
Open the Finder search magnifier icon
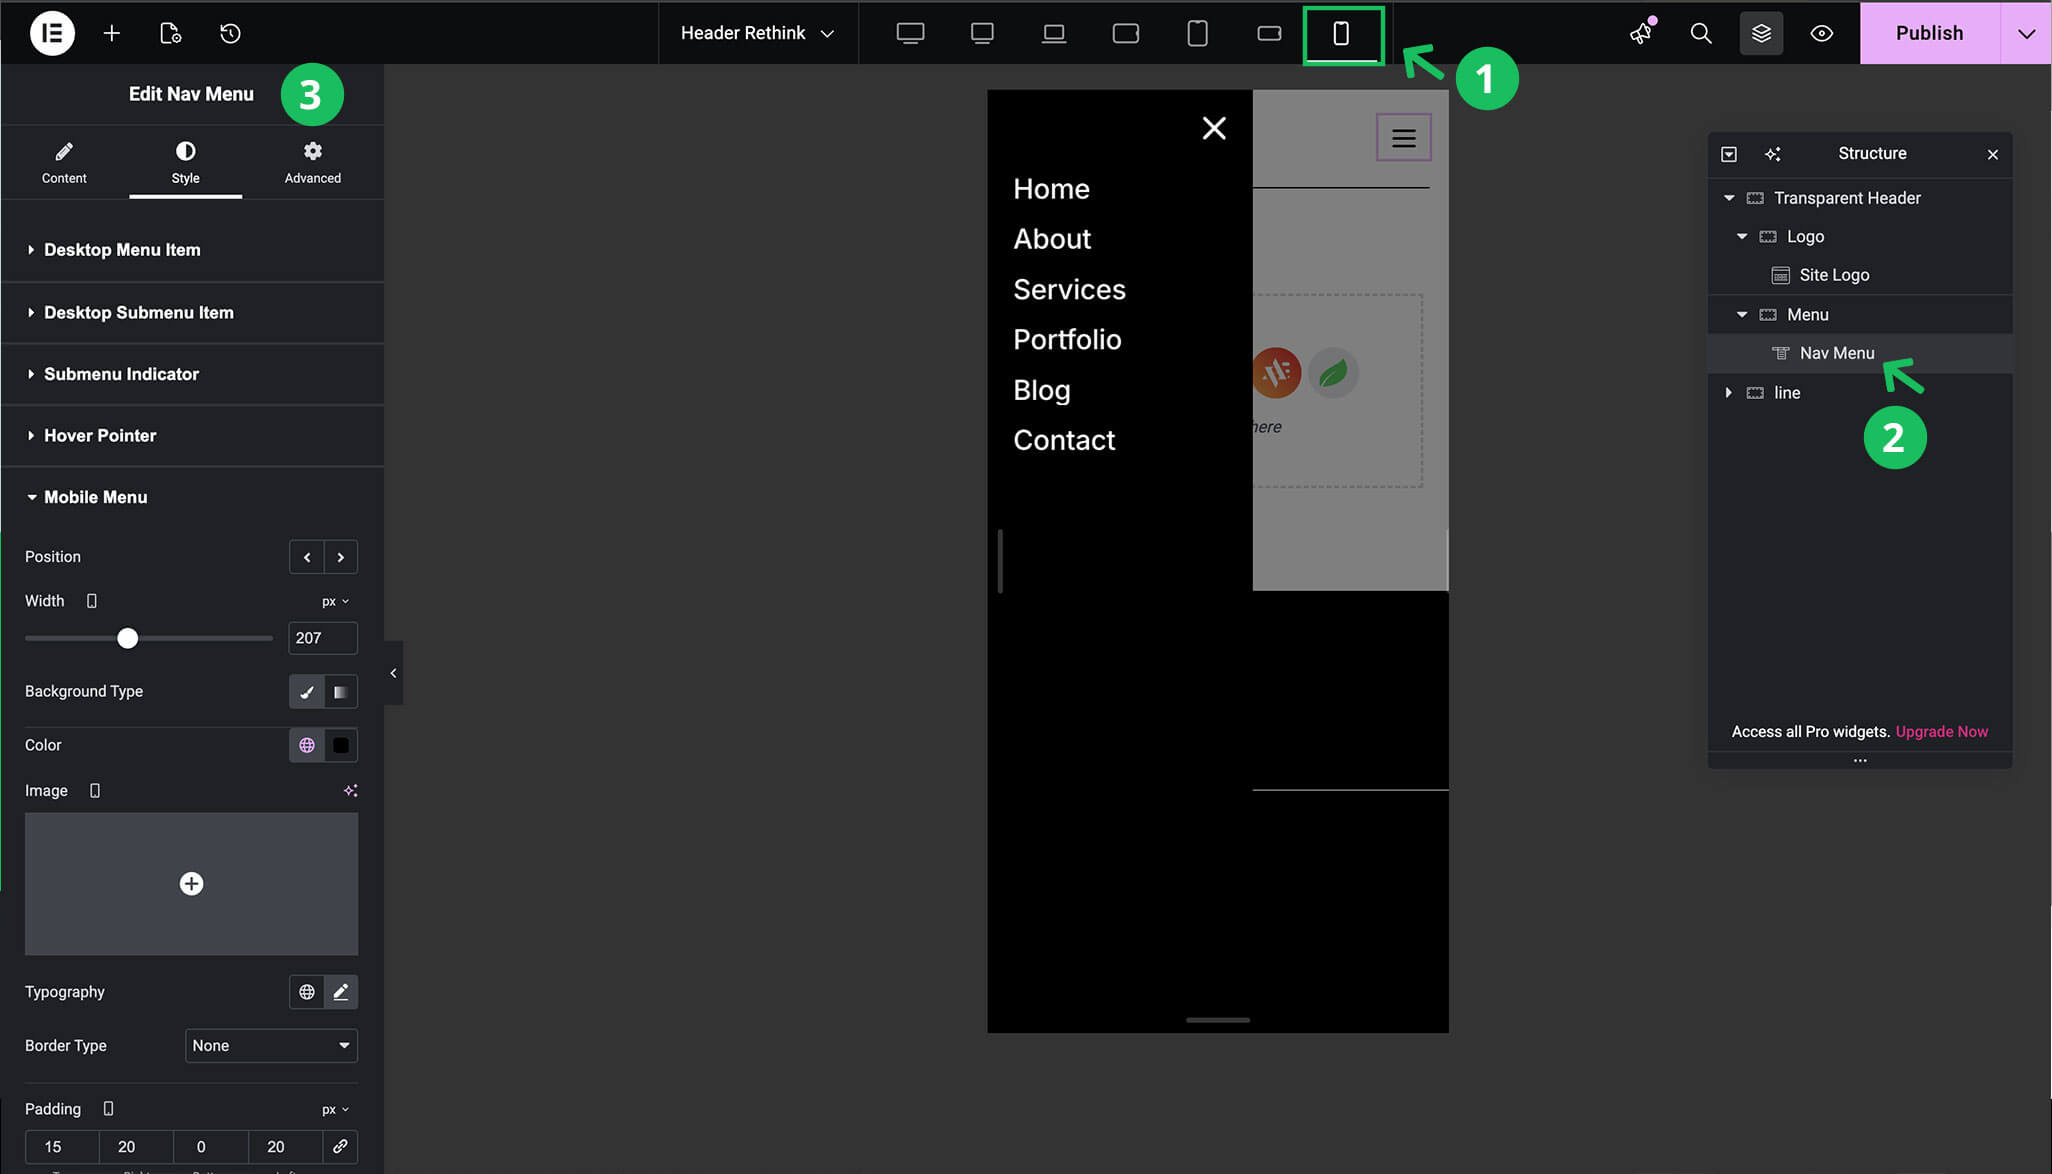point(1700,33)
